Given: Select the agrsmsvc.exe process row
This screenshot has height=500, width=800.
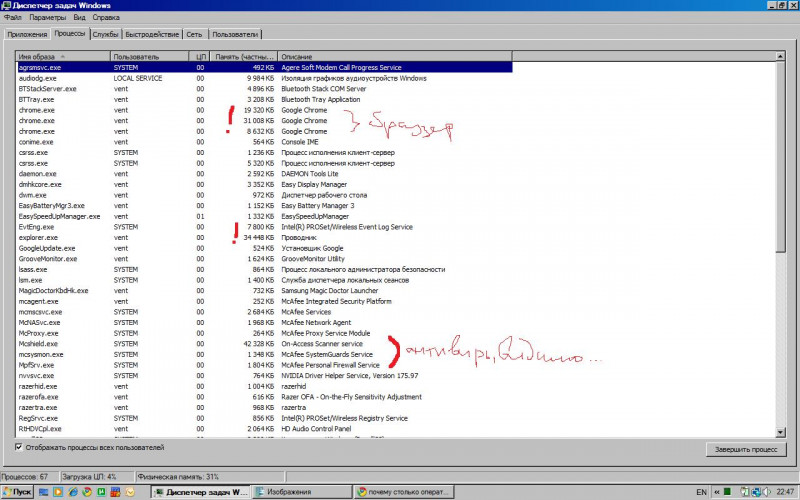Looking at the screenshot, I should click(x=264, y=67).
